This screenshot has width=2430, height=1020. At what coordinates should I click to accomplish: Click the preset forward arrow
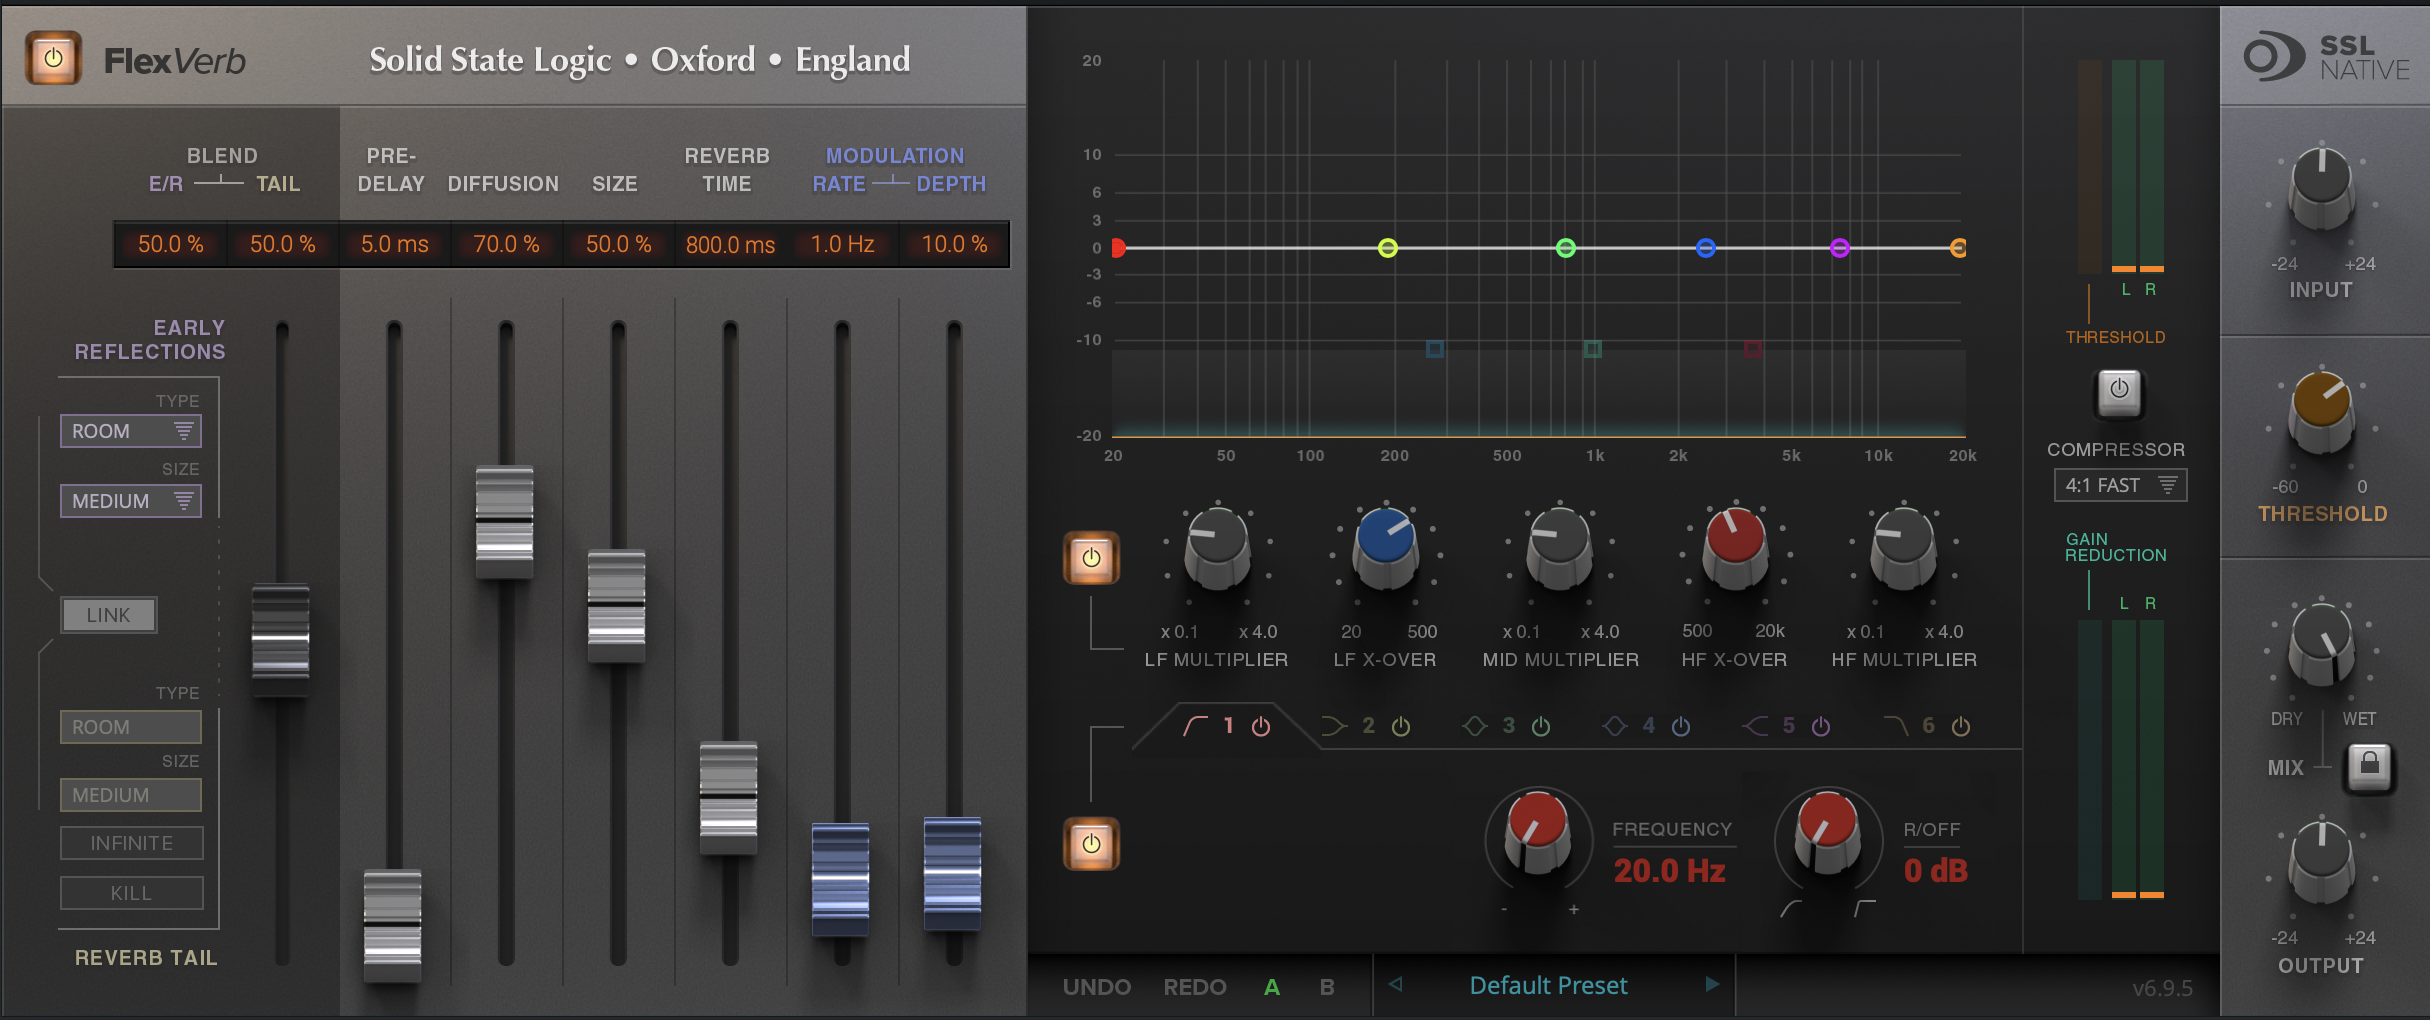point(1713,985)
